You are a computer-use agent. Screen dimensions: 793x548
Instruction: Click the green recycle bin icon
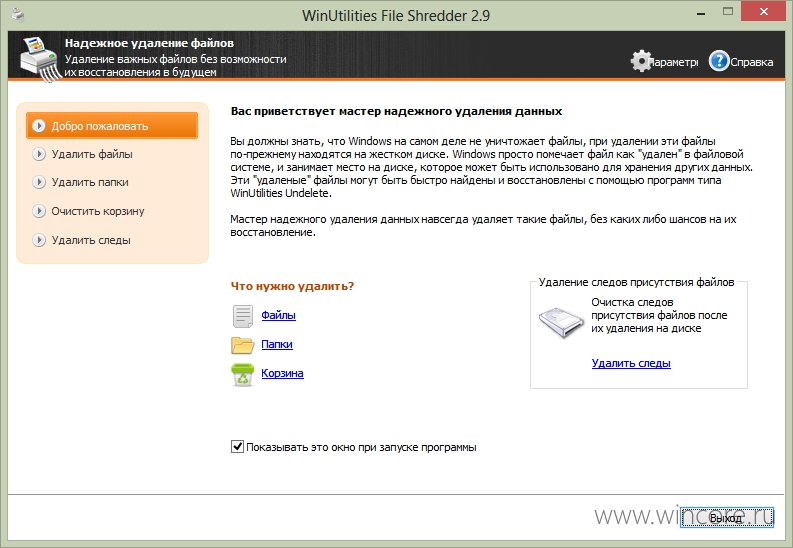[243, 375]
